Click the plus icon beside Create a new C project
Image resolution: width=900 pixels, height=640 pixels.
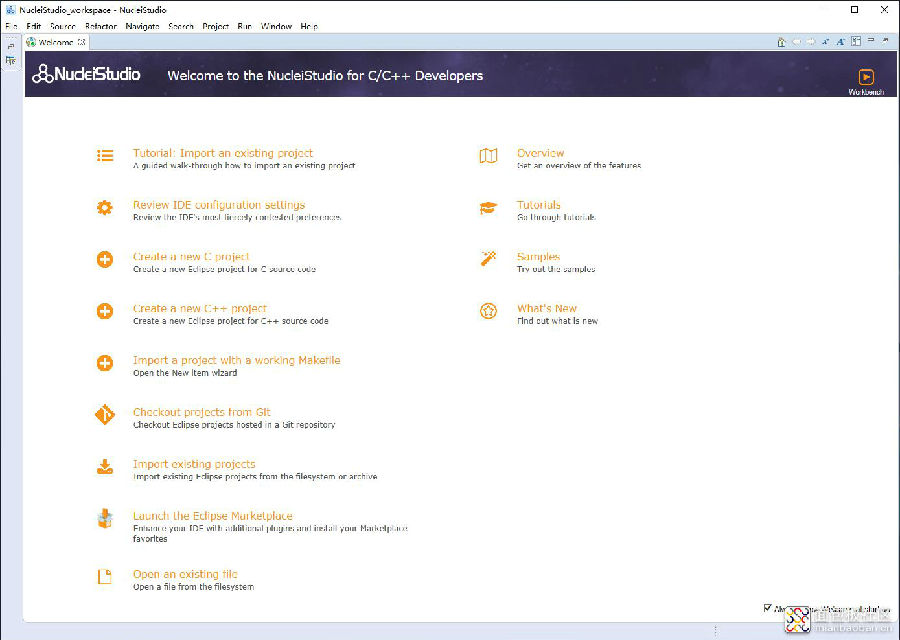pos(104,259)
